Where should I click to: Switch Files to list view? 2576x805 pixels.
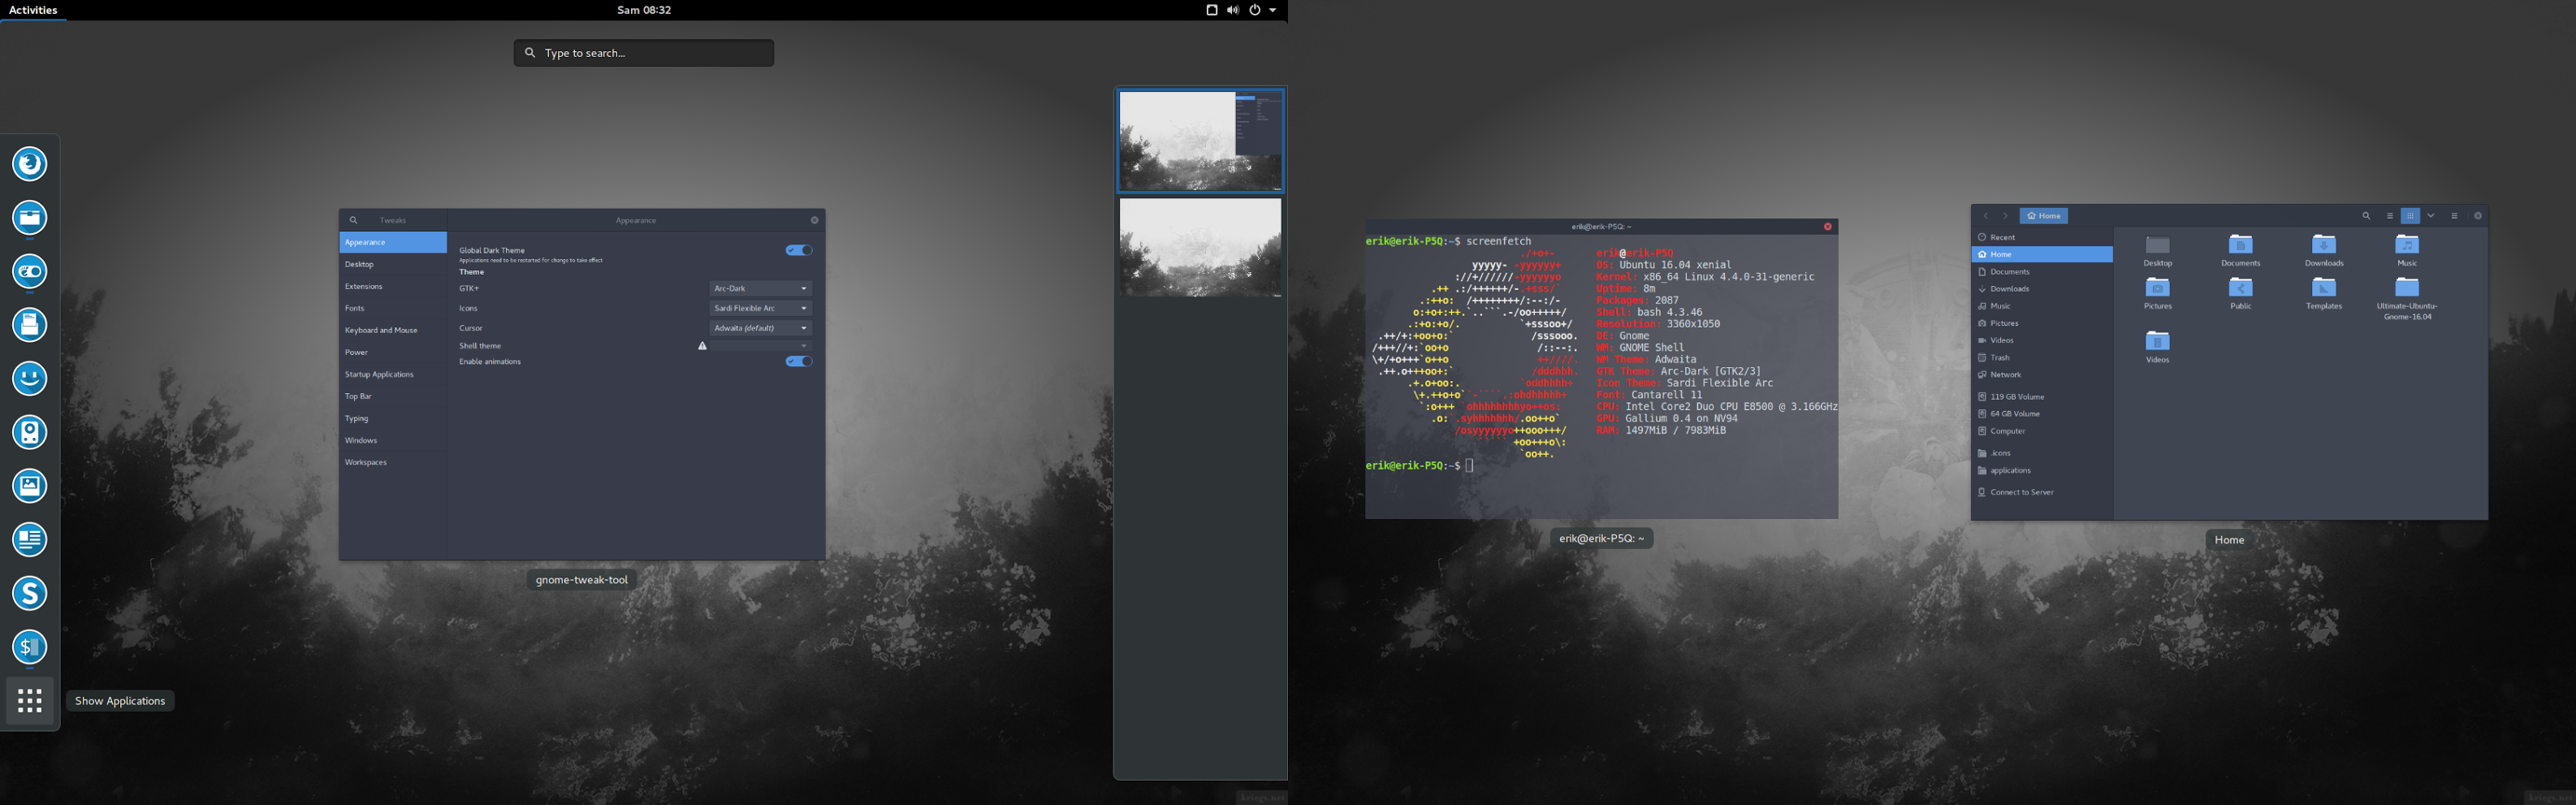click(2390, 216)
